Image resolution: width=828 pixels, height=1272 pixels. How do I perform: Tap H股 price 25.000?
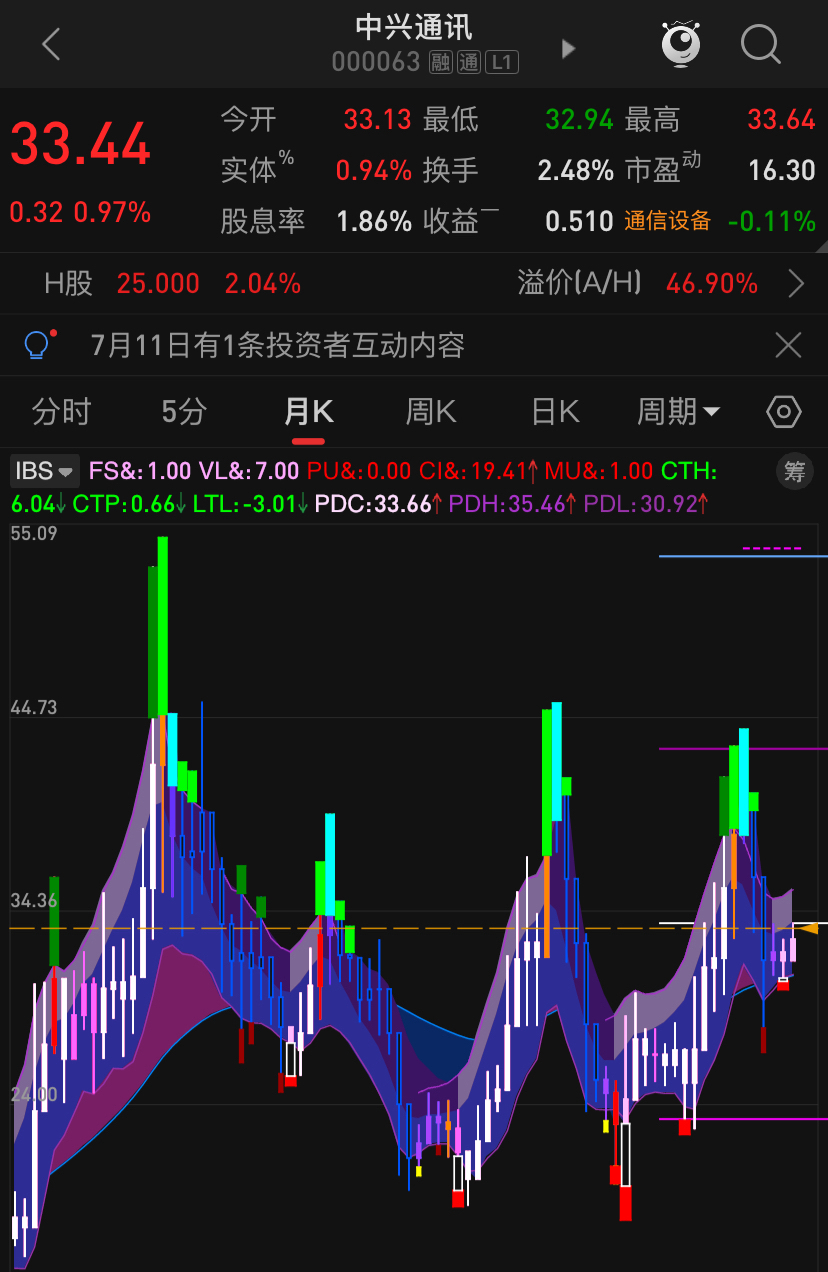tap(158, 284)
